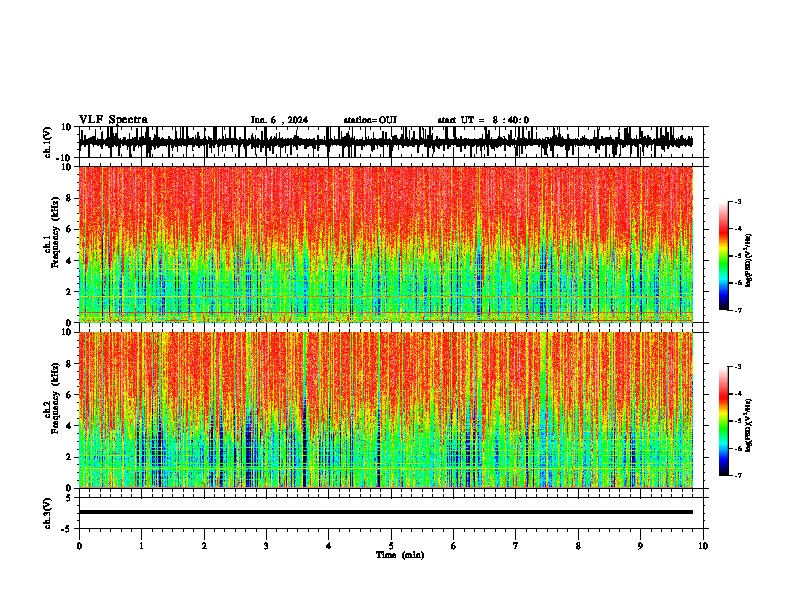This screenshot has width=792, height=612.
Task: Click the ch.1 spectrogram color scale bar
Action: 724,256
